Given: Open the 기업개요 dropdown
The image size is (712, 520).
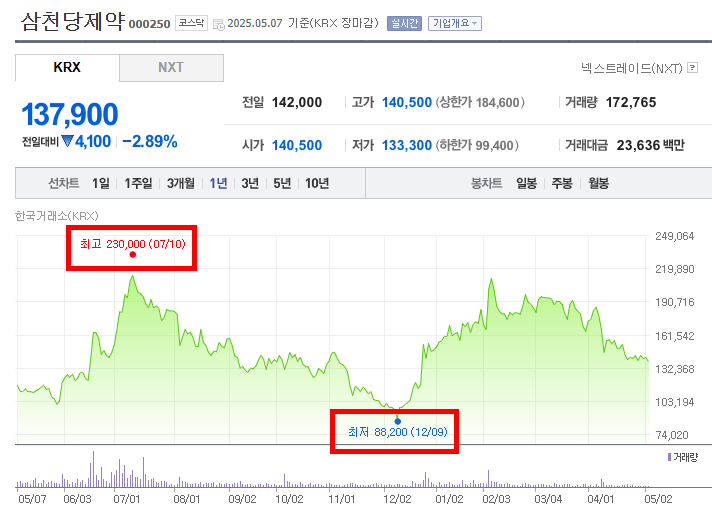Looking at the screenshot, I should click(455, 23).
